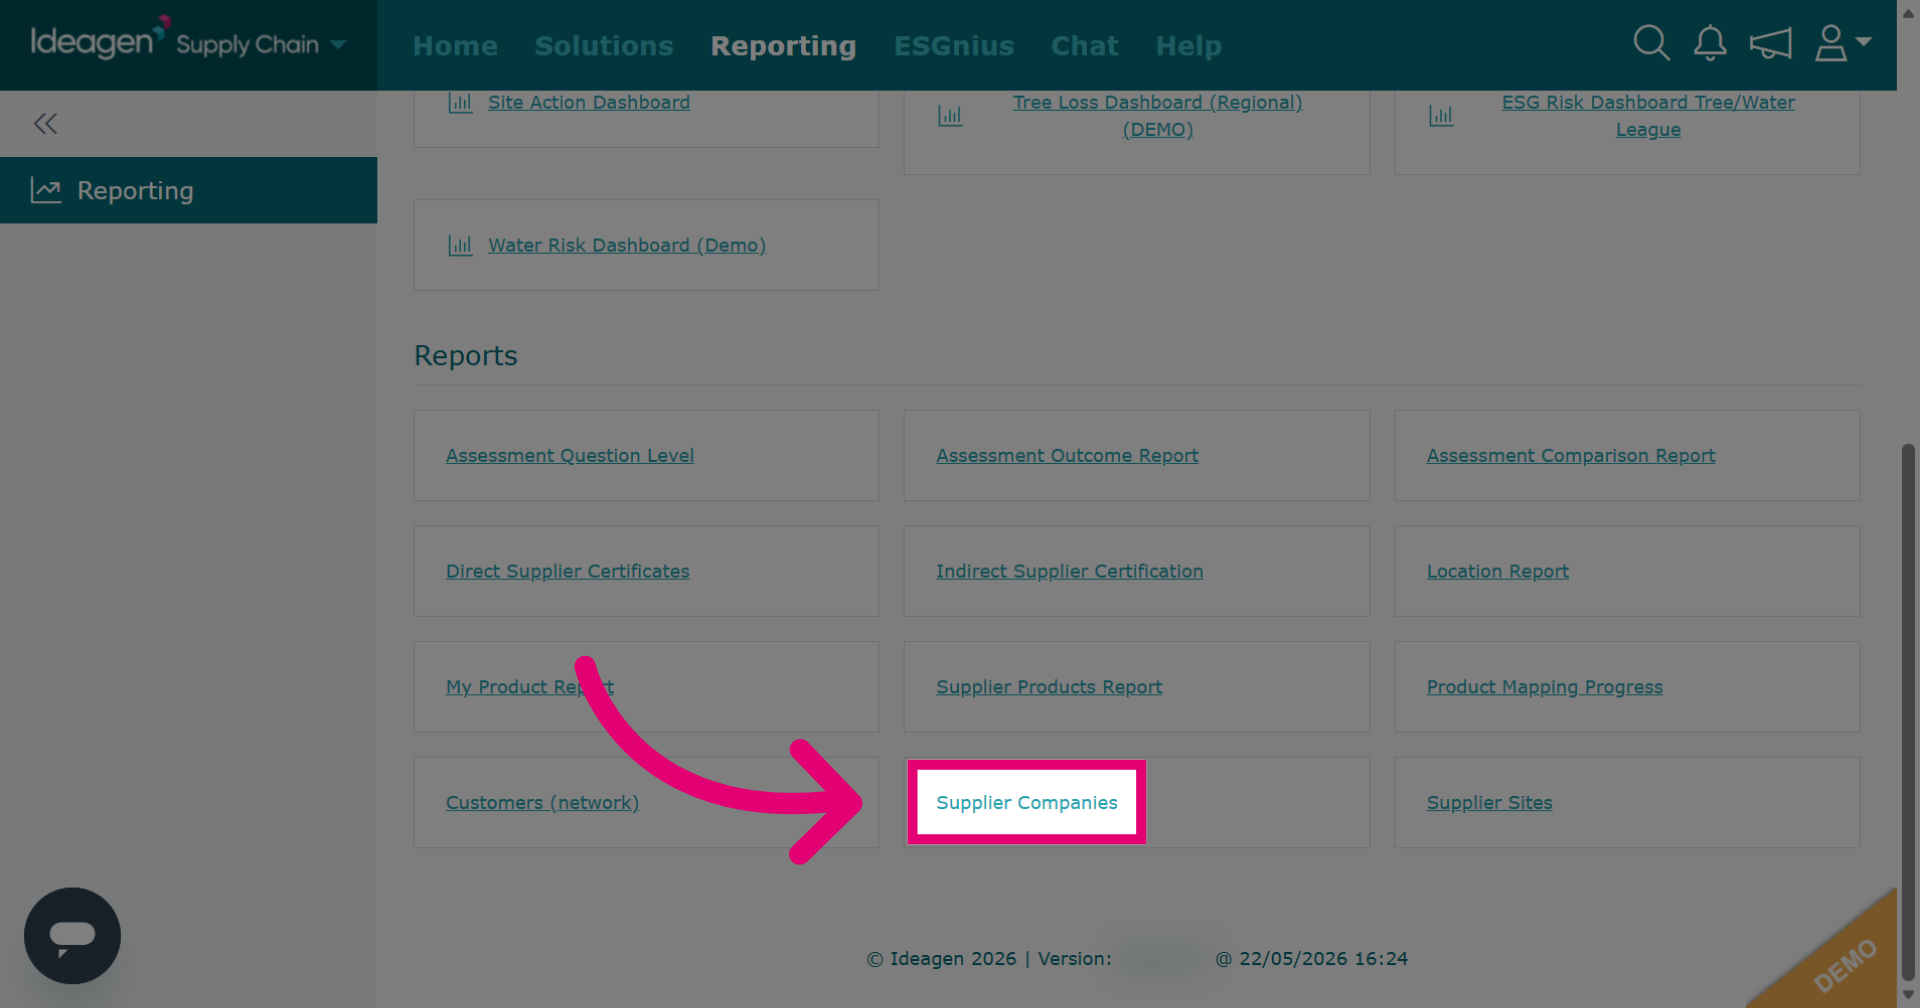Open the ESGnius menu item

954,46
